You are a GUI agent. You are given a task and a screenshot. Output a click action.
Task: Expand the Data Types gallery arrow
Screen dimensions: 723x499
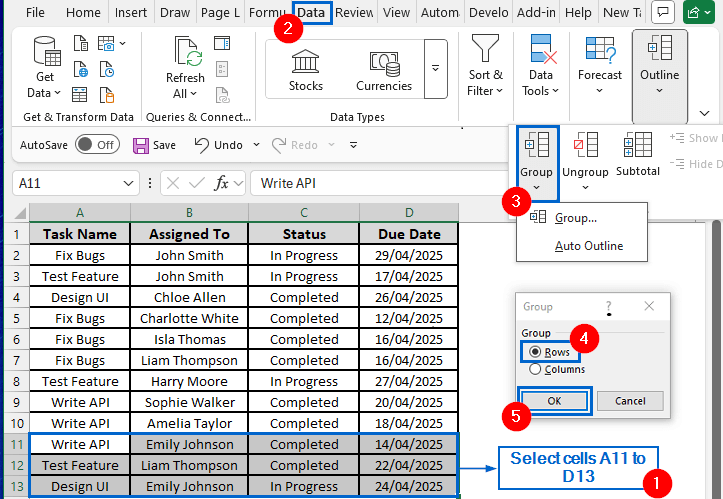435,69
